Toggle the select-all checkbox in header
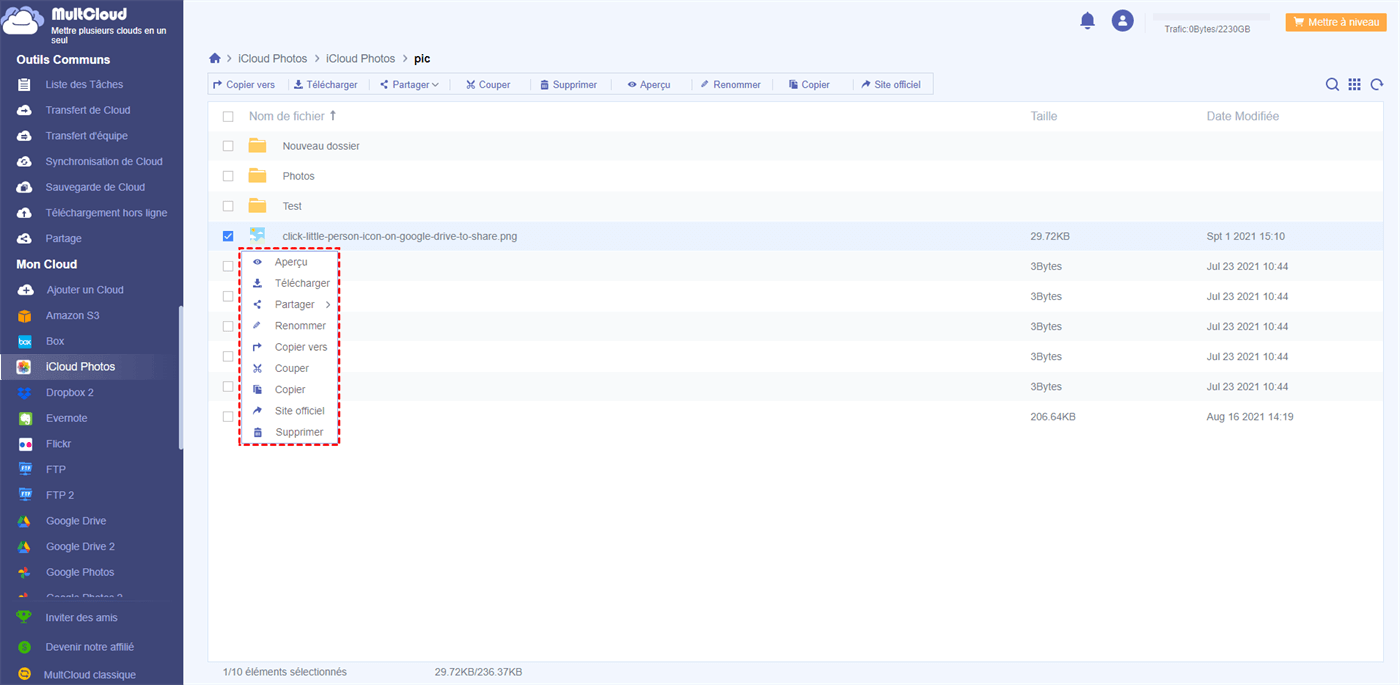1400x685 pixels. coord(228,117)
